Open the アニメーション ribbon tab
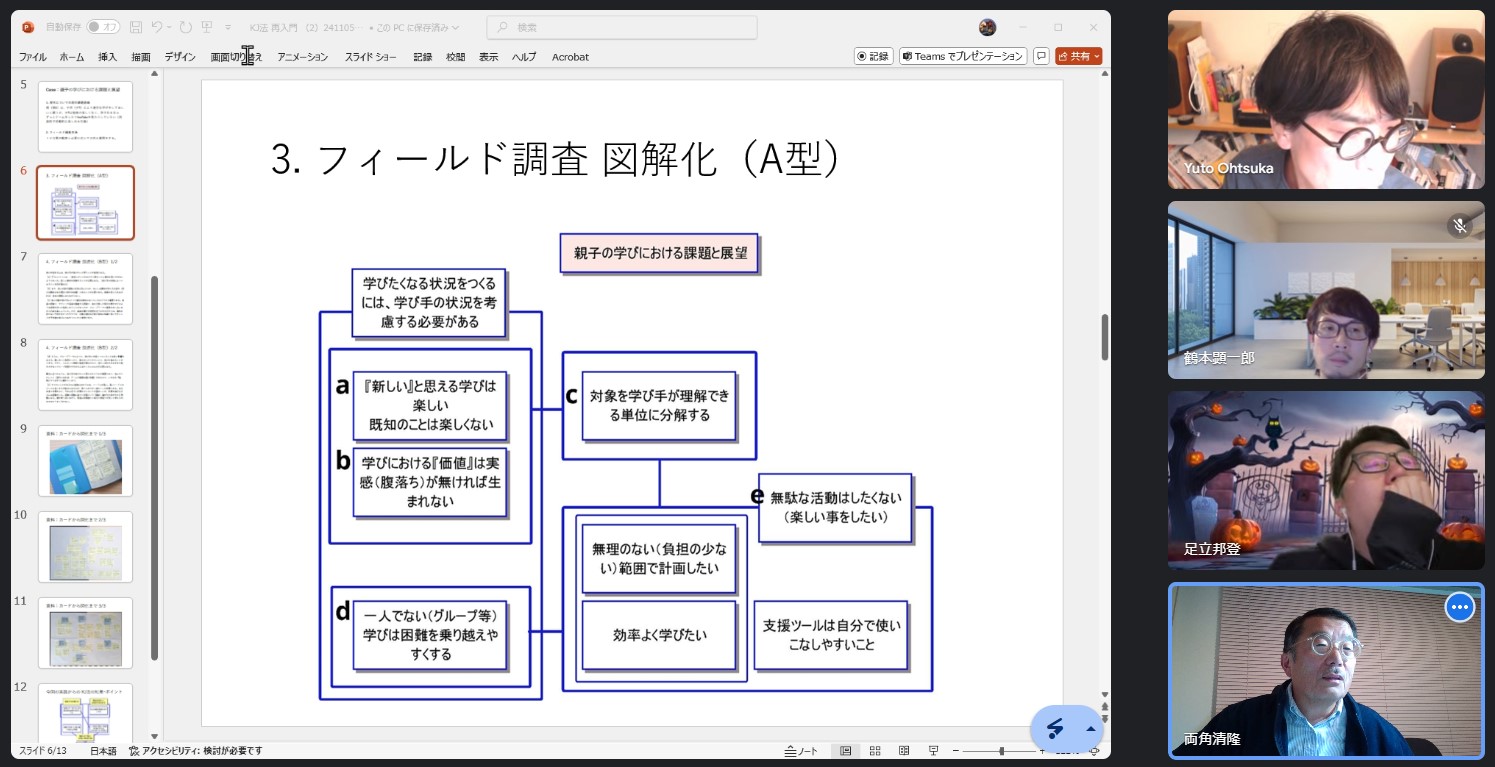 pyautogui.click(x=302, y=57)
